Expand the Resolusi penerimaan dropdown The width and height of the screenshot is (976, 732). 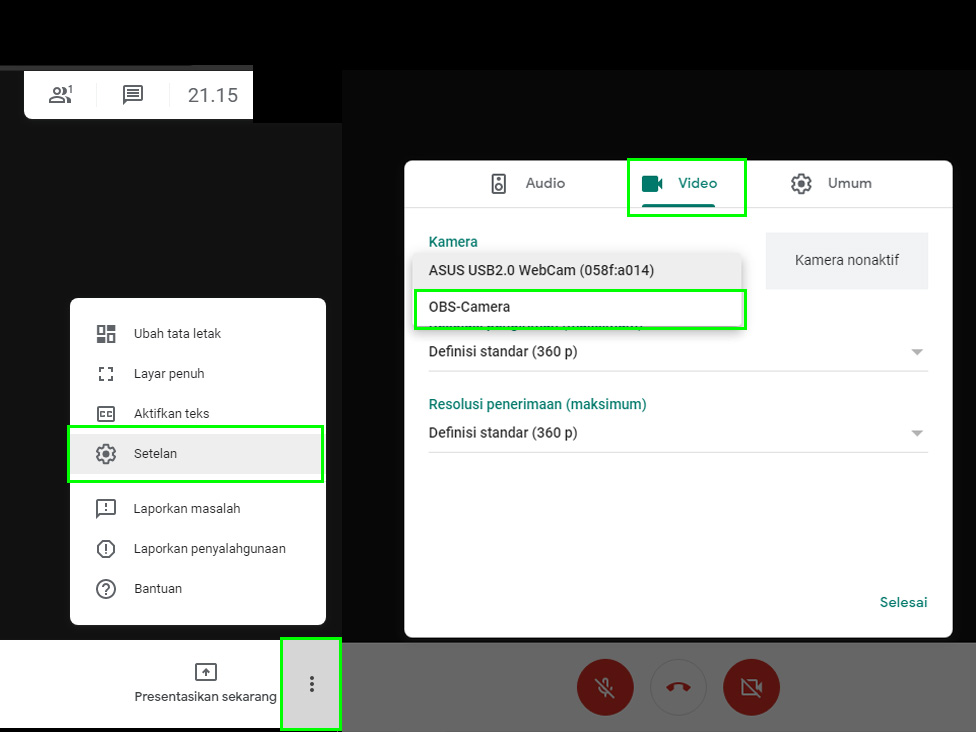[917, 432]
